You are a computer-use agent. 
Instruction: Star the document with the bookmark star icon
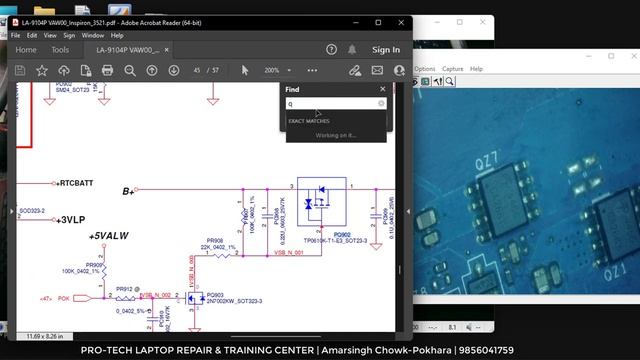point(42,70)
